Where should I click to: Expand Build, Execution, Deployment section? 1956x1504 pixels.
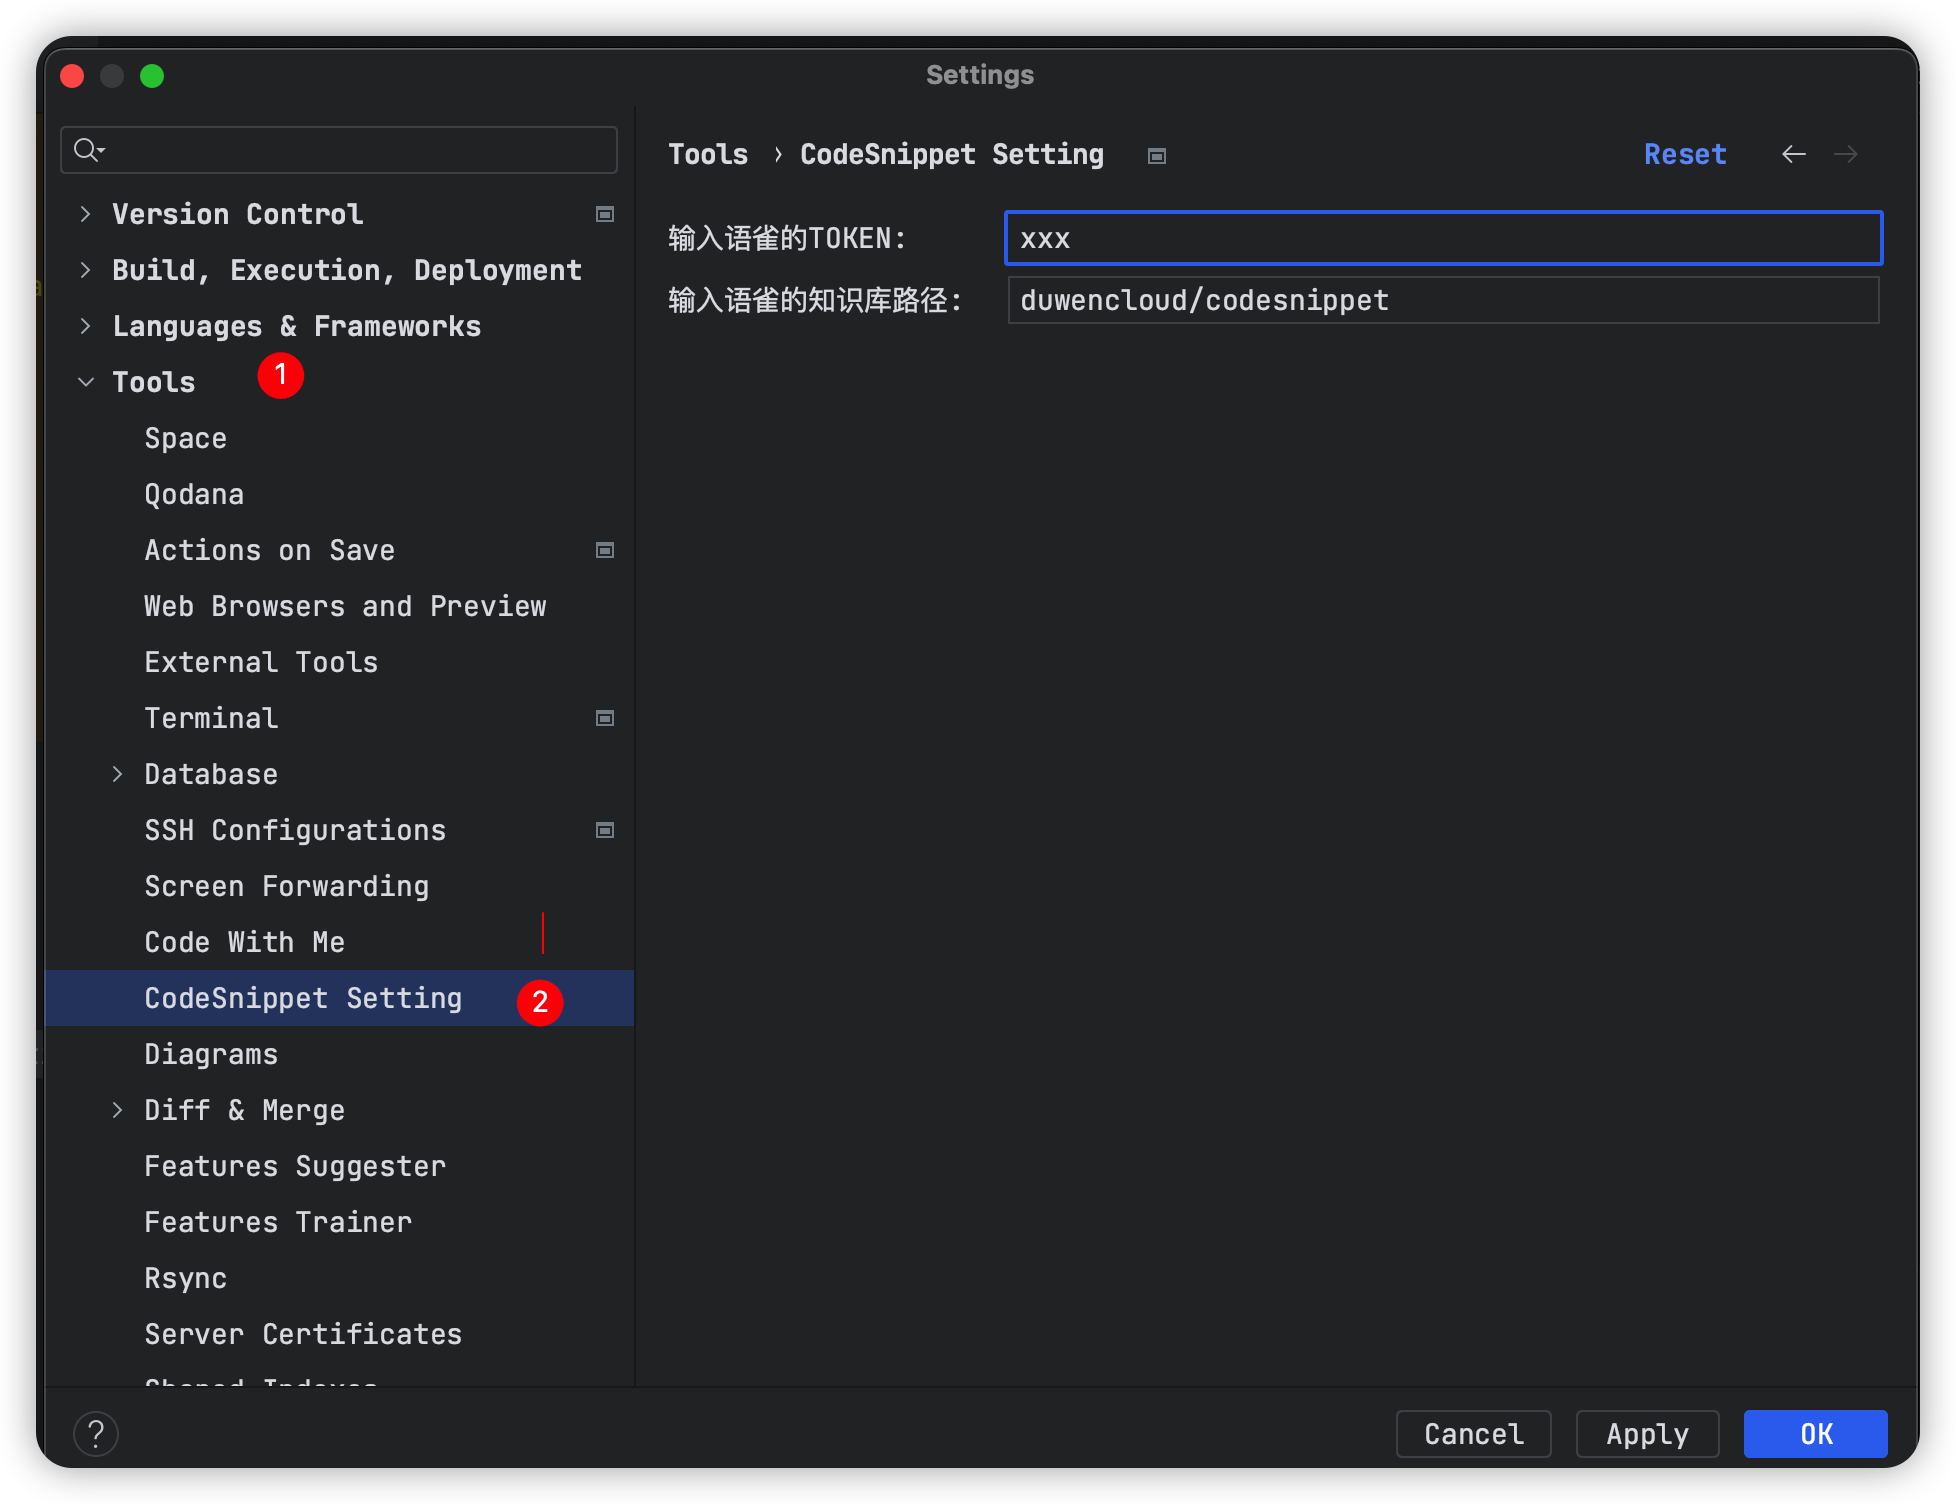tap(86, 270)
